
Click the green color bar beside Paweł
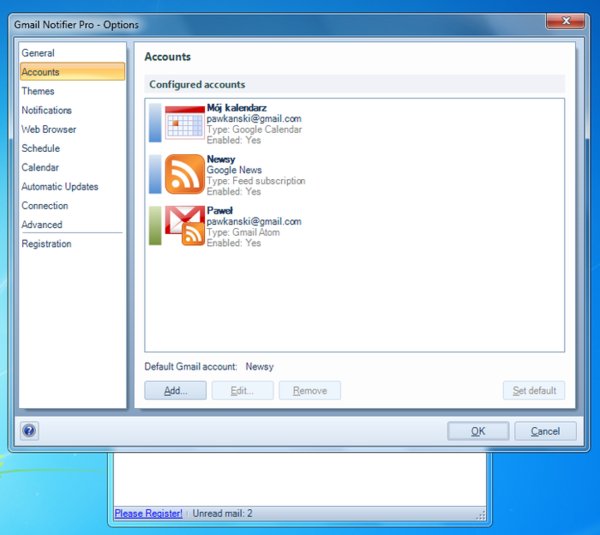point(155,225)
